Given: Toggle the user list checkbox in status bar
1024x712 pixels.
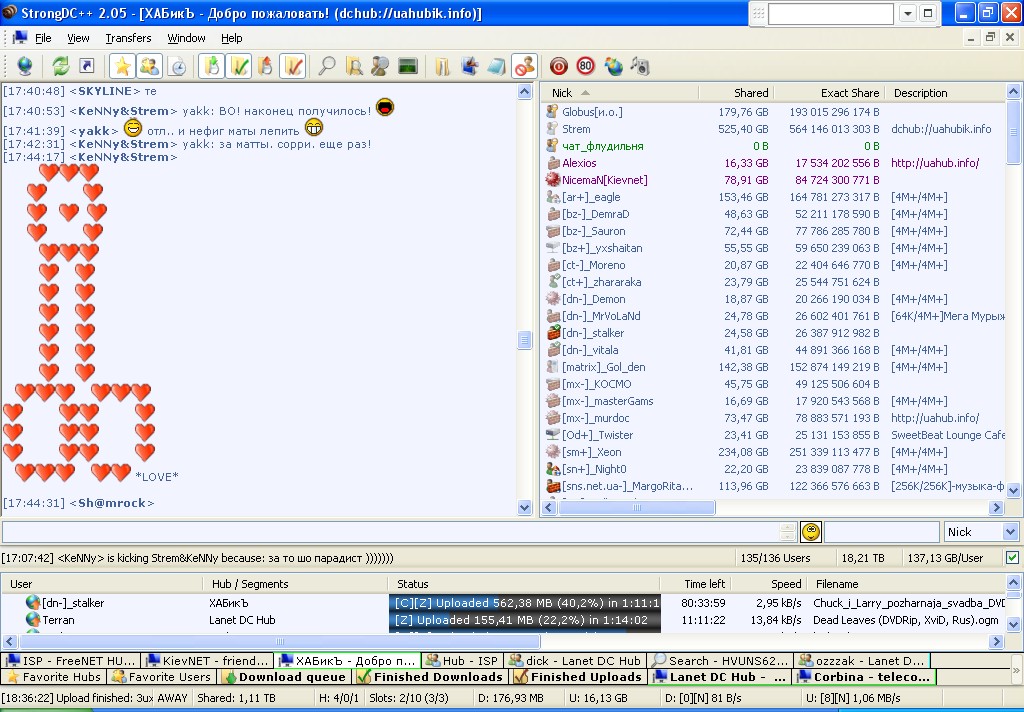Looking at the screenshot, I should [1012, 557].
